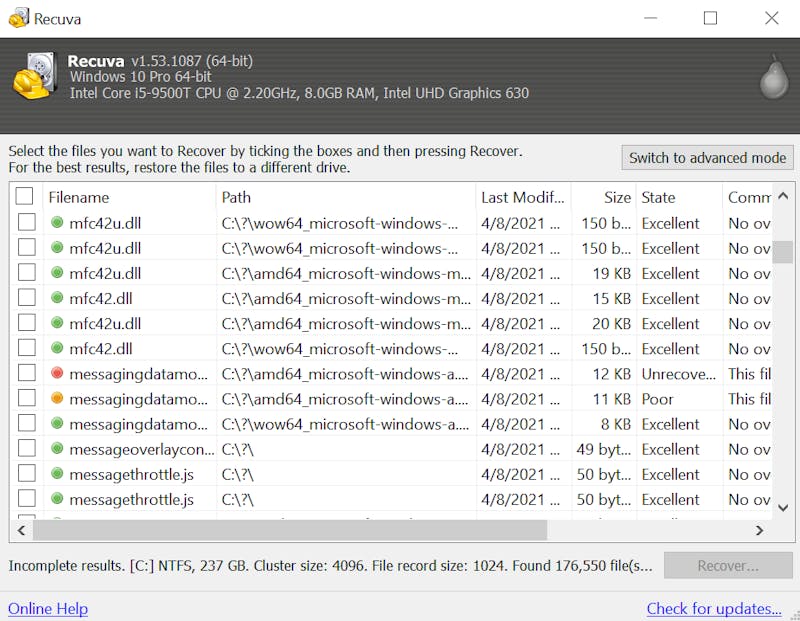
Task: Click the Piriform pear icon
Action: (774, 77)
